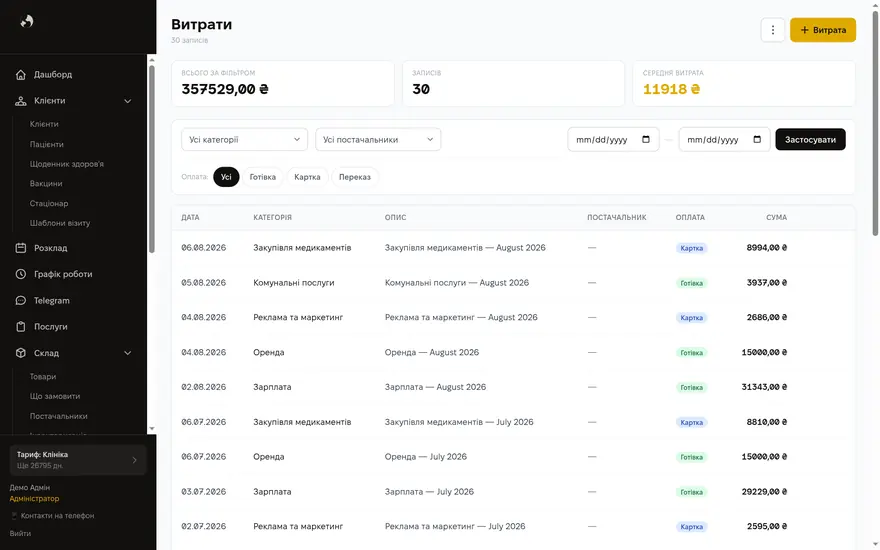Filter payments by Переказ

click(355, 177)
